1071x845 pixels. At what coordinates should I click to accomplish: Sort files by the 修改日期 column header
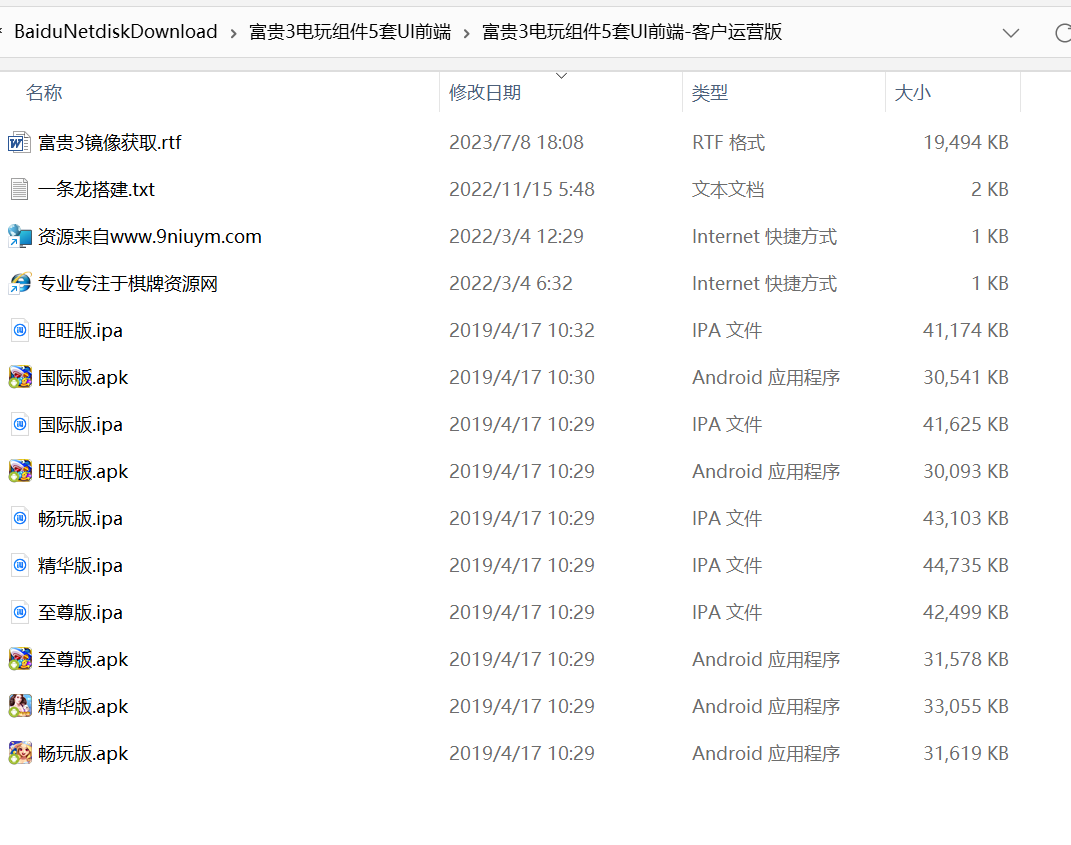485,93
